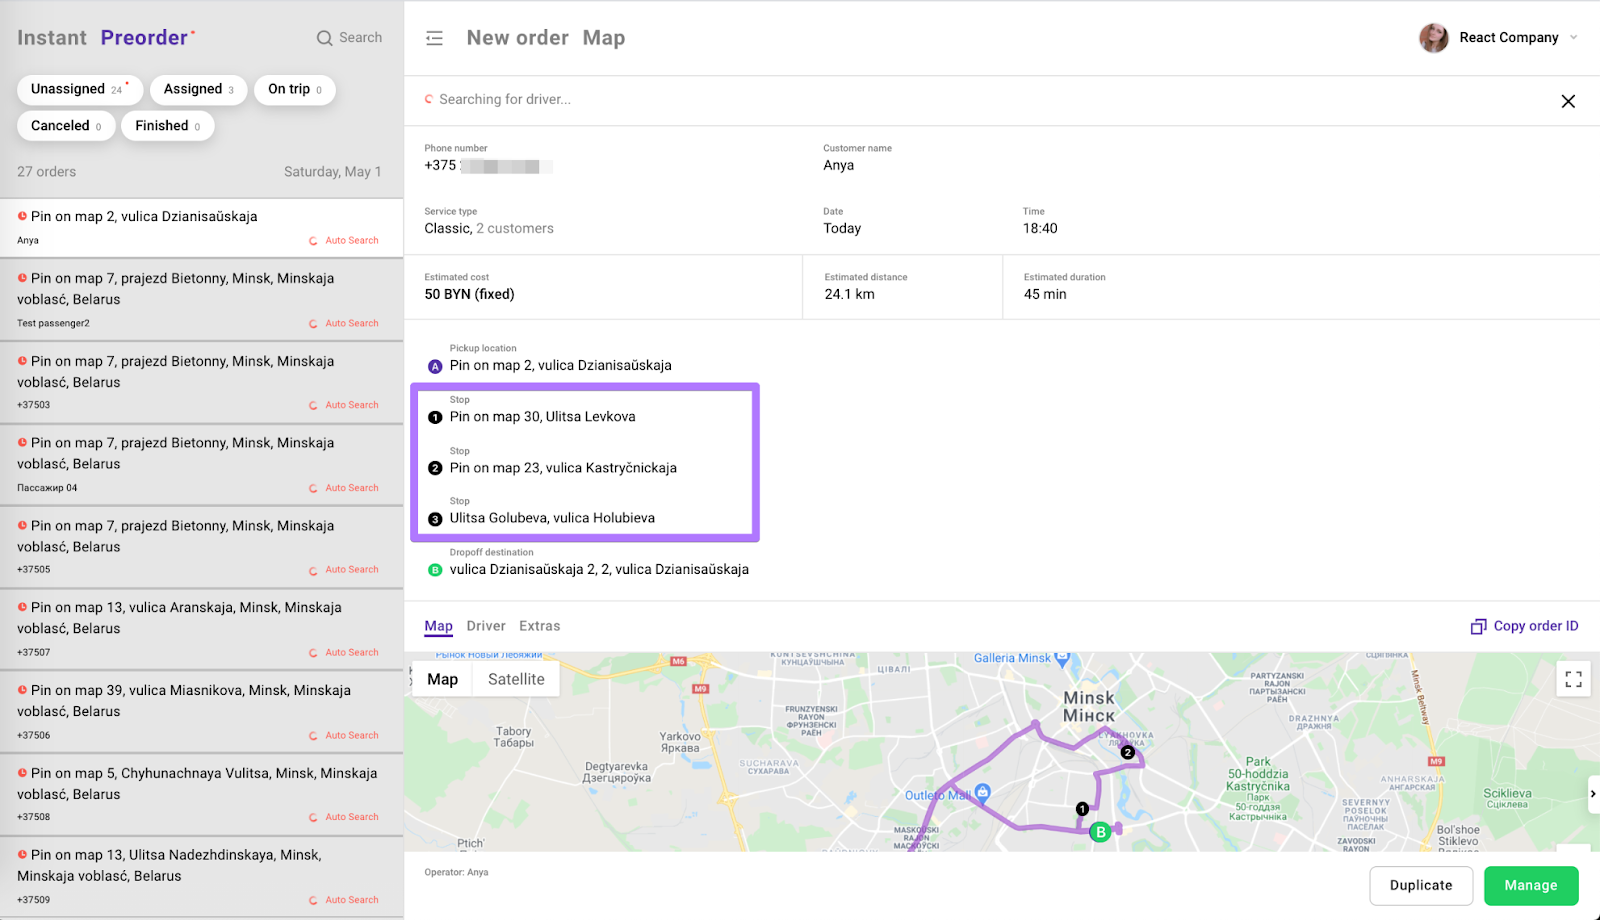The width and height of the screenshot is (1600, 920).
Task: Click the stop 2 number icon
Action: (x=435, y=468)
